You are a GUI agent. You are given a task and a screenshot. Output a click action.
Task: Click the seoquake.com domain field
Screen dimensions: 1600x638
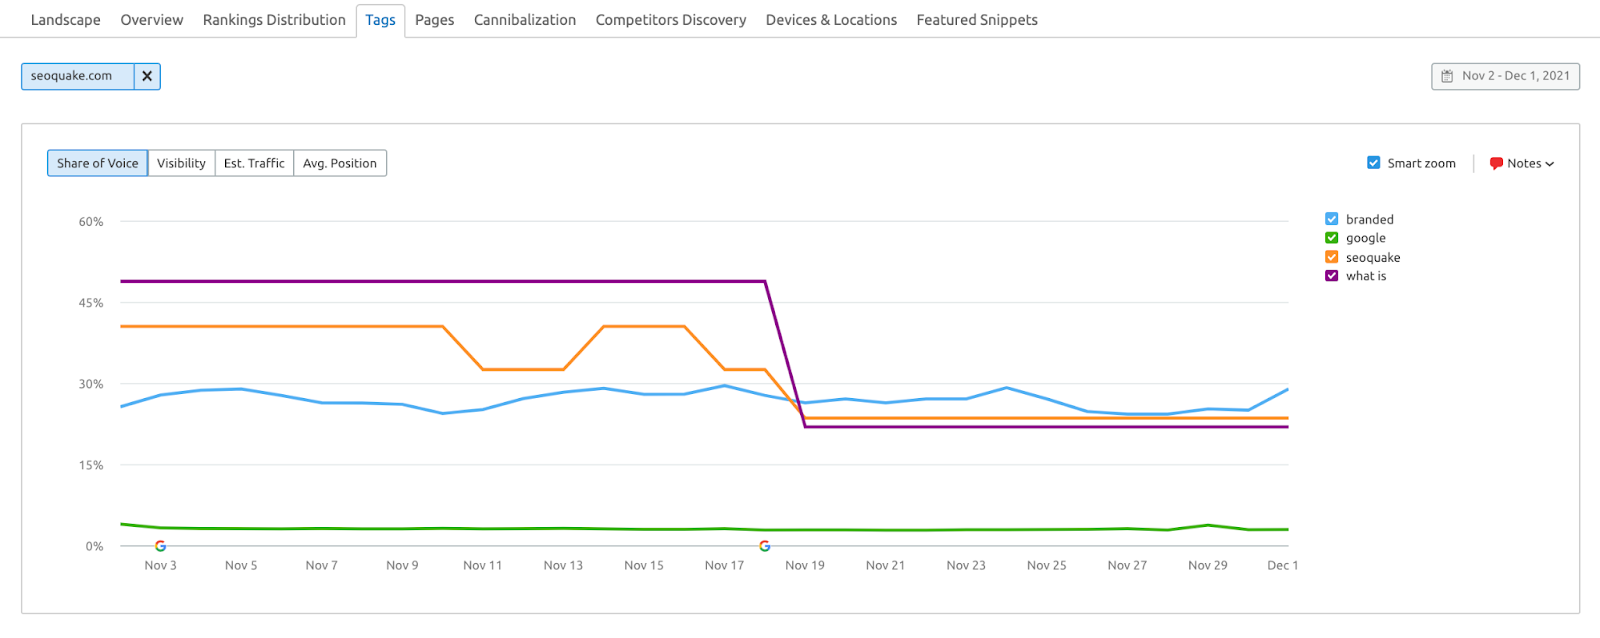77,76
